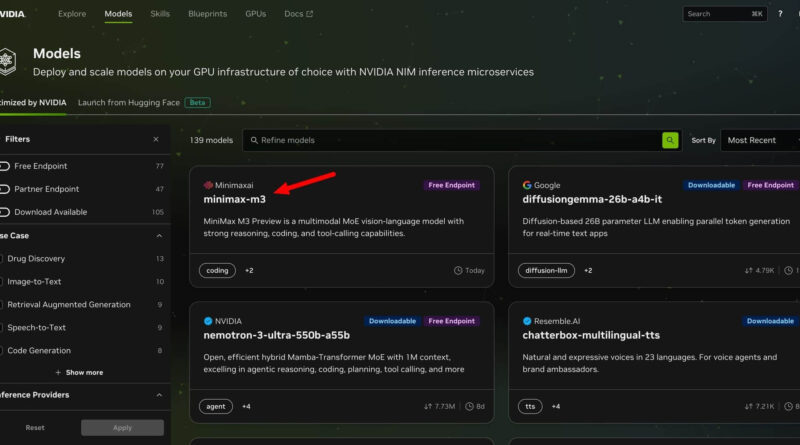The image size is (800, 445).
Task: Click the green search button
Action: tap(670, 140)
